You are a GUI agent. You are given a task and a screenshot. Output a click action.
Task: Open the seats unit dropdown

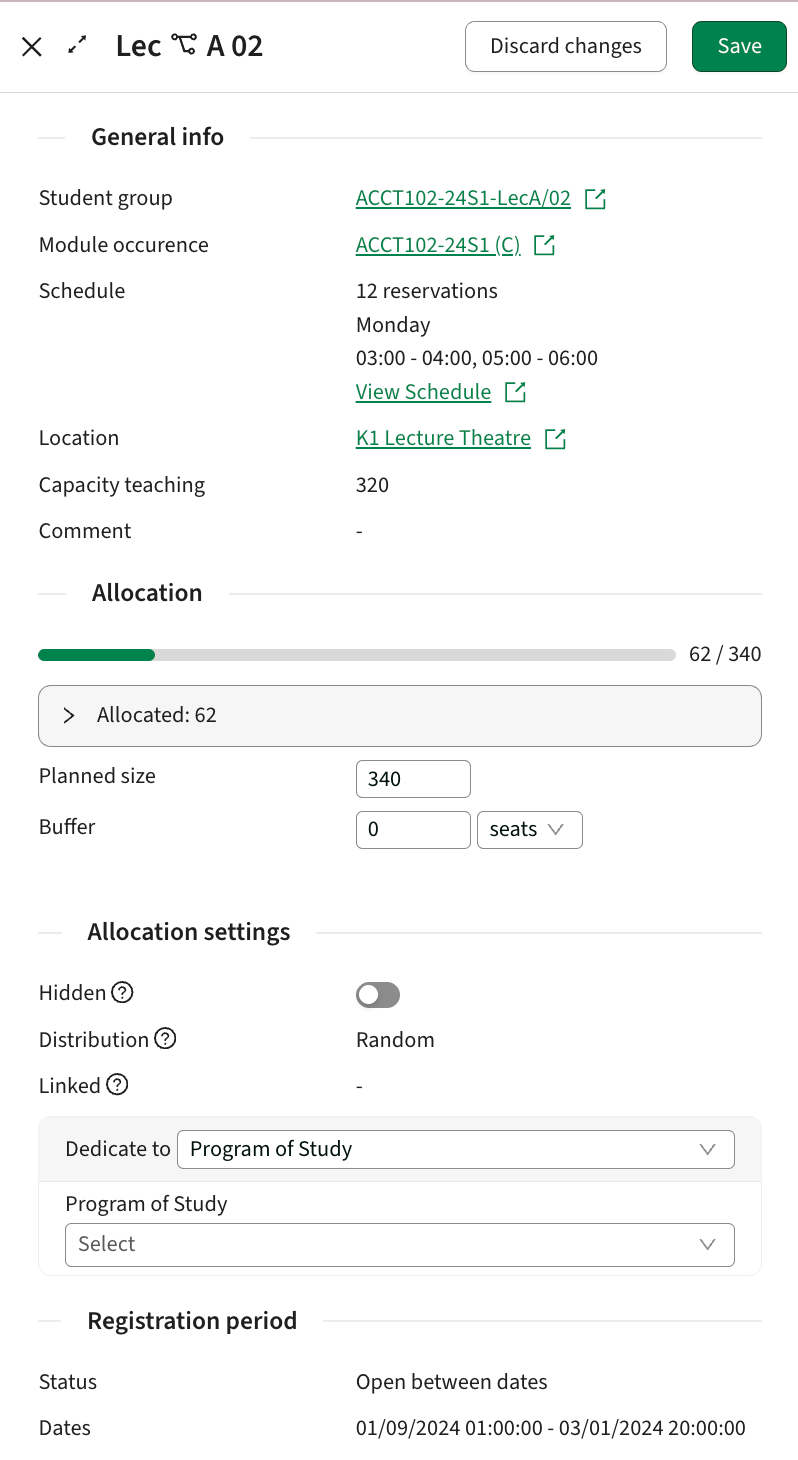pos(529,829)
